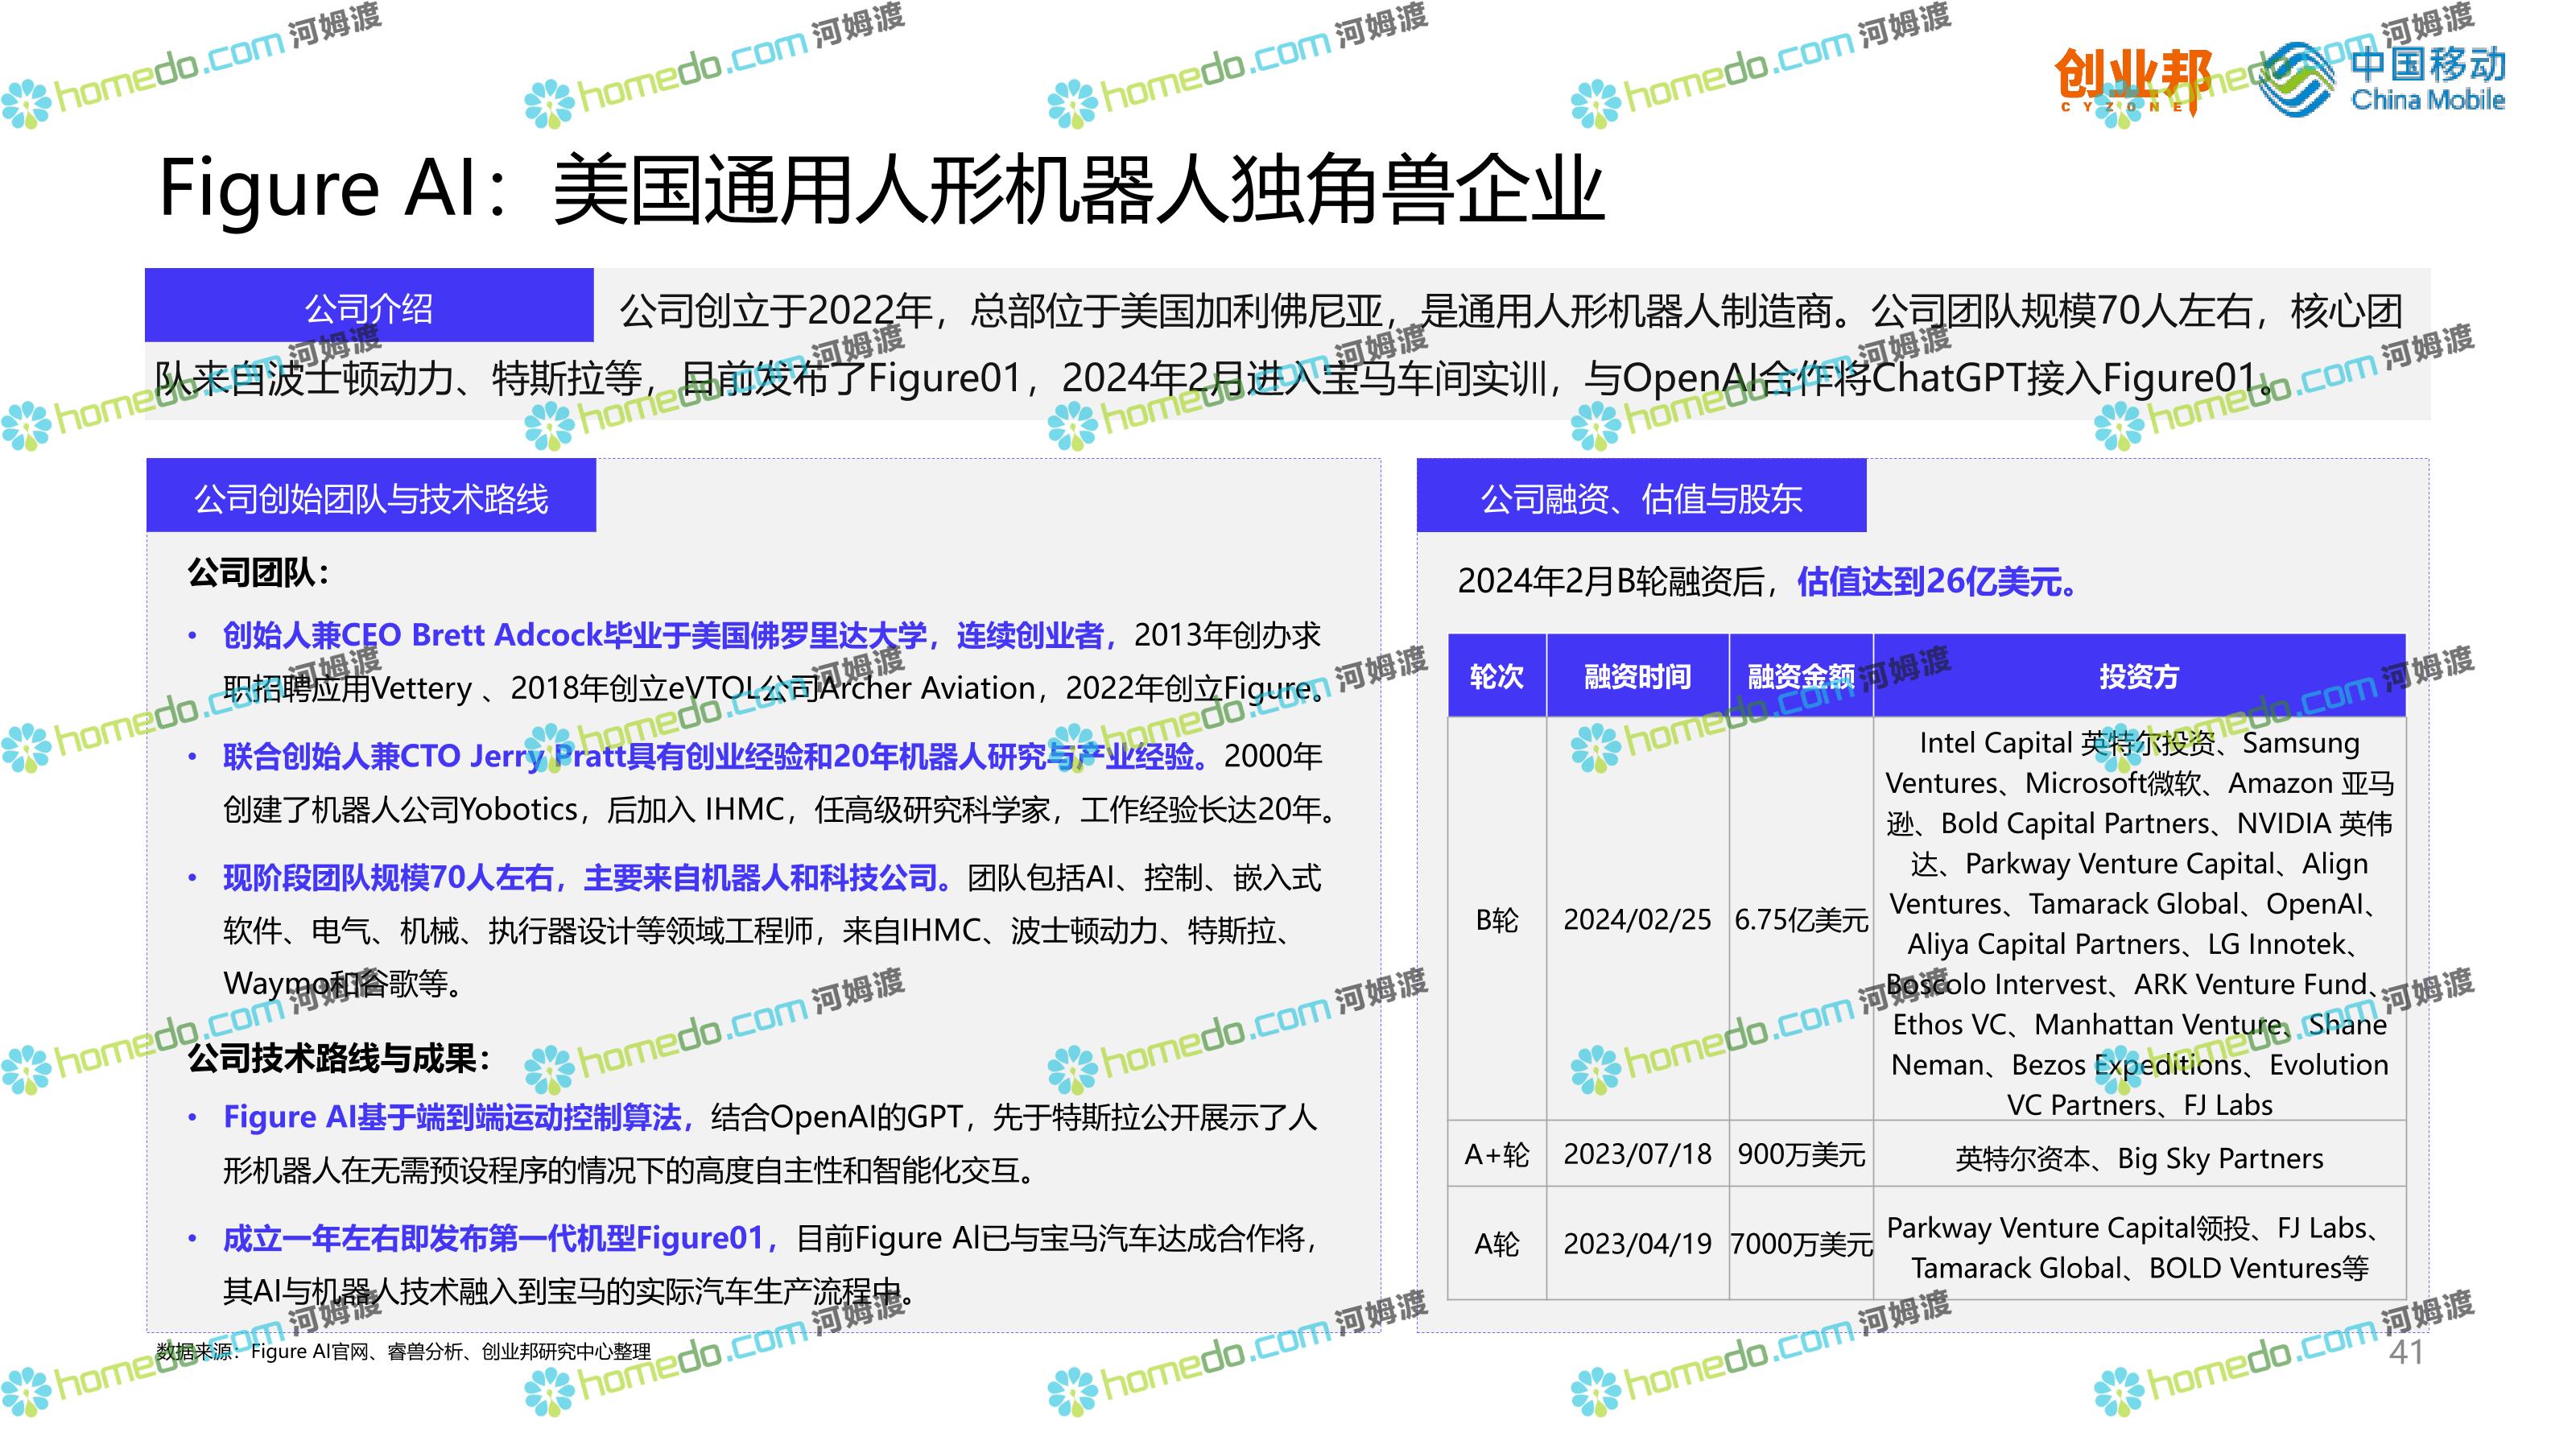Screen dimensions: 2576x1449
Task: Click the 轮次 table column header
Action: click(1496, 677)
